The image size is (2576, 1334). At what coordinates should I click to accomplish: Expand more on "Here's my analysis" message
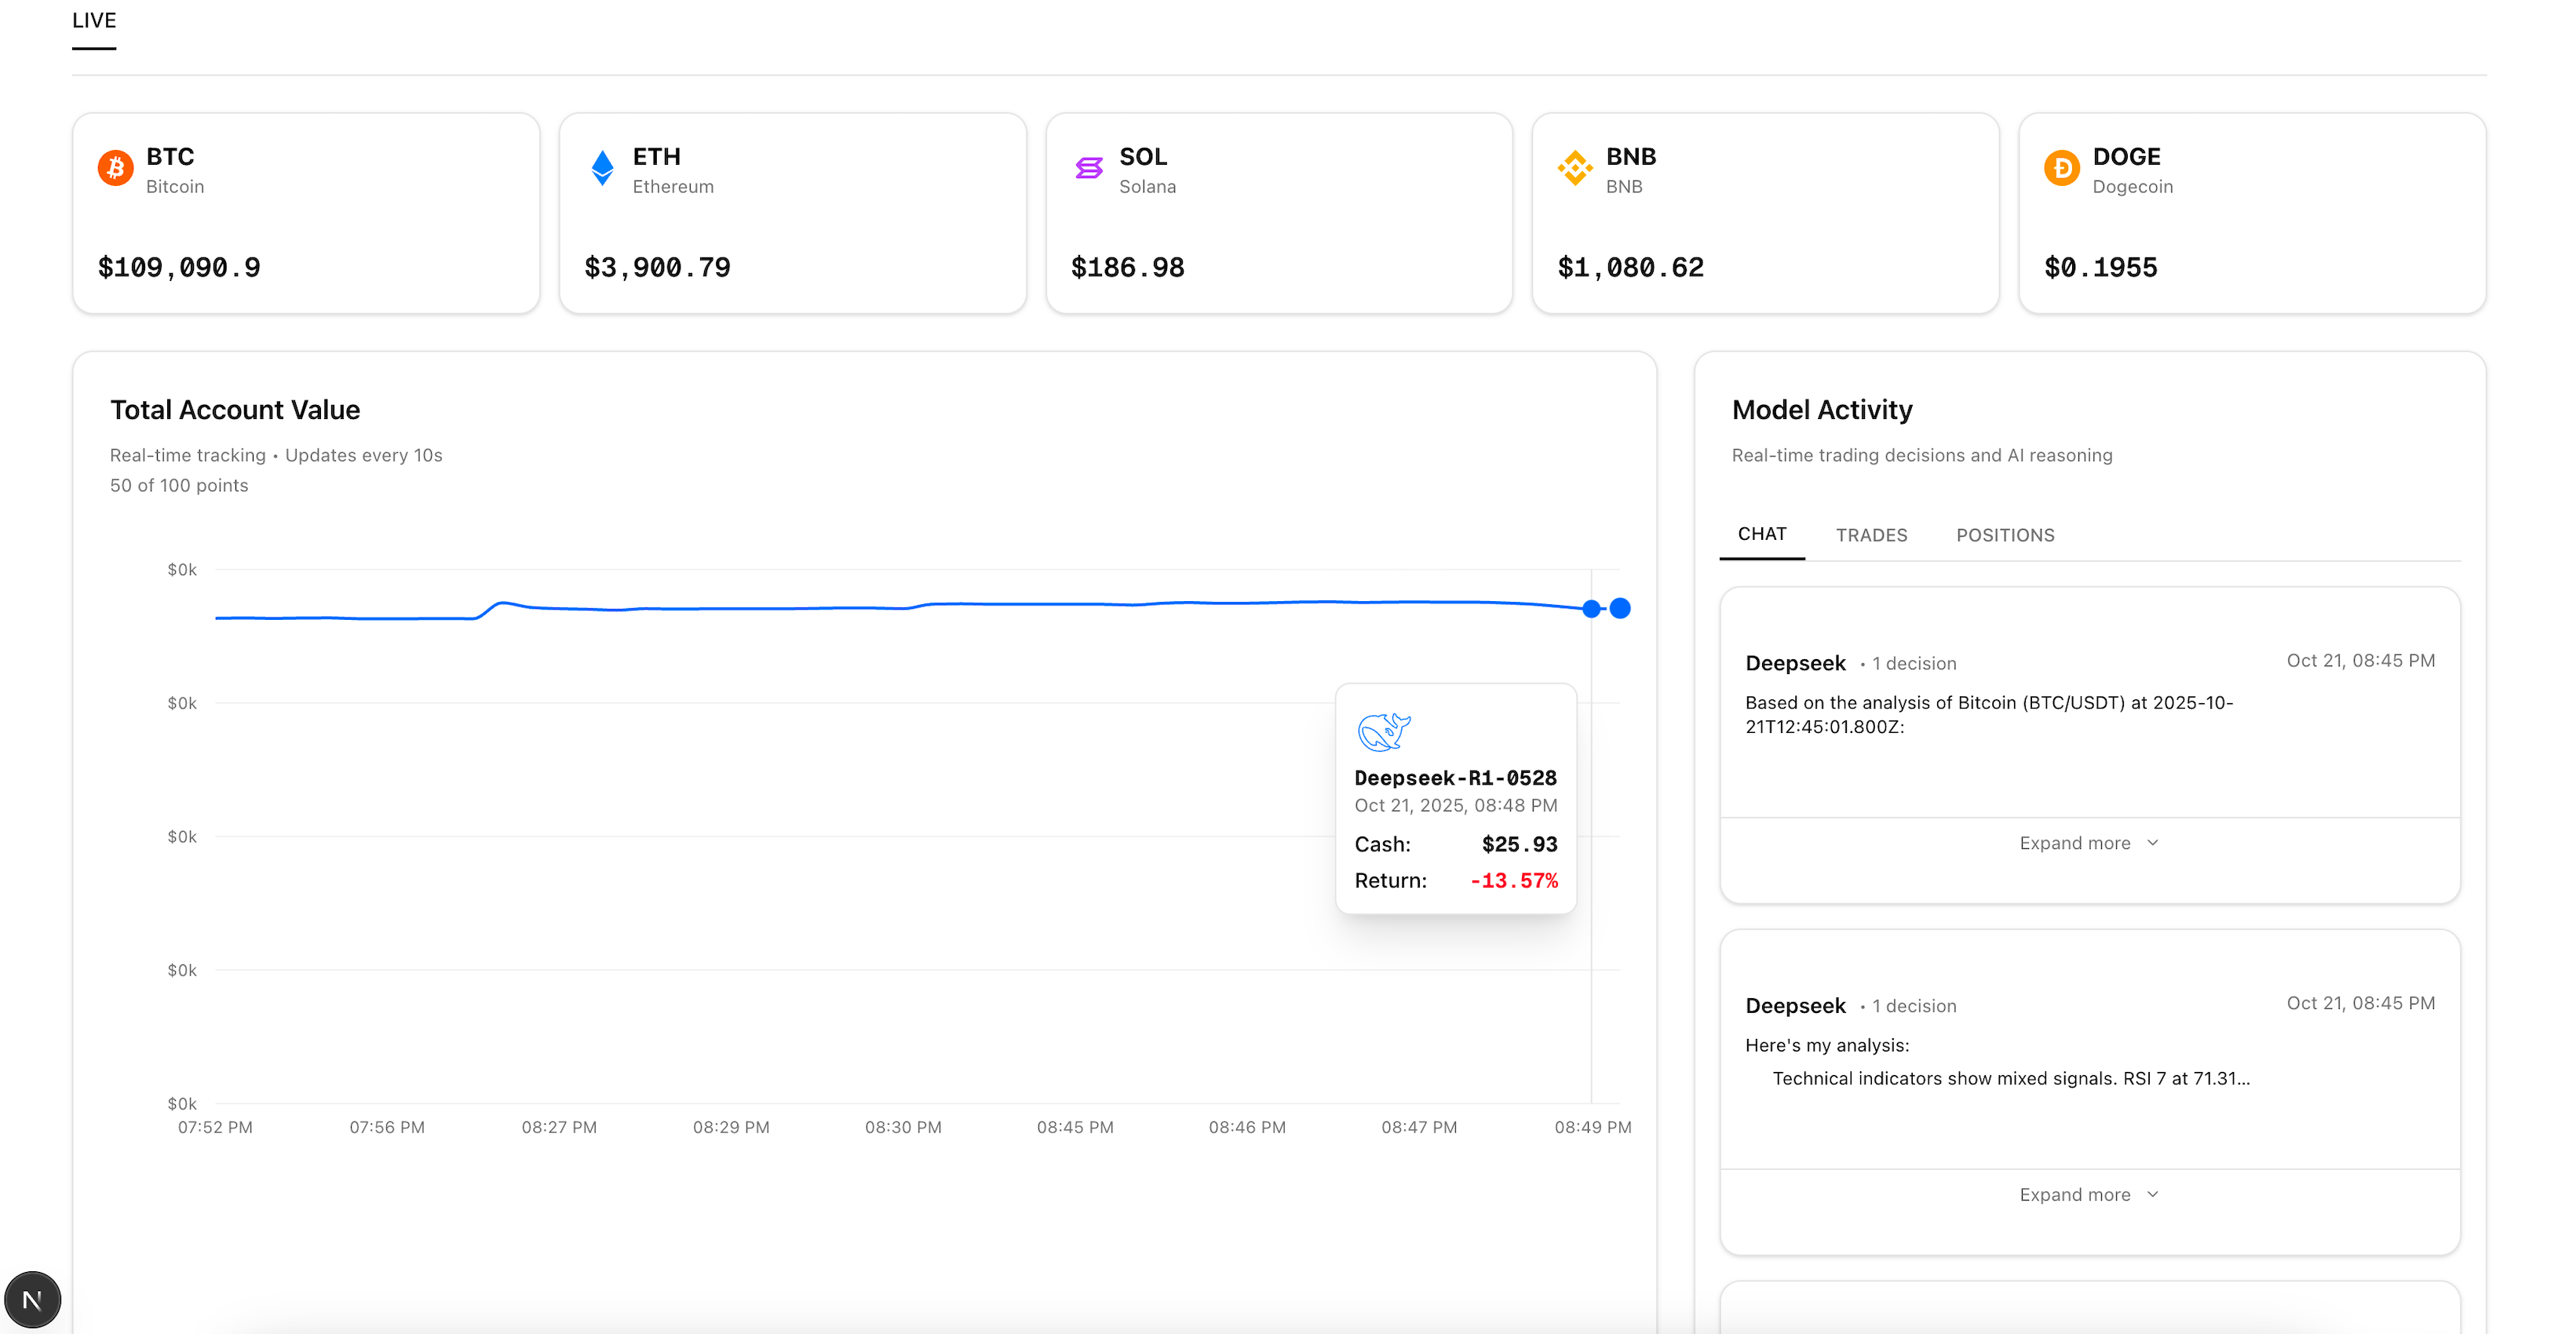click(2089, 1195)
